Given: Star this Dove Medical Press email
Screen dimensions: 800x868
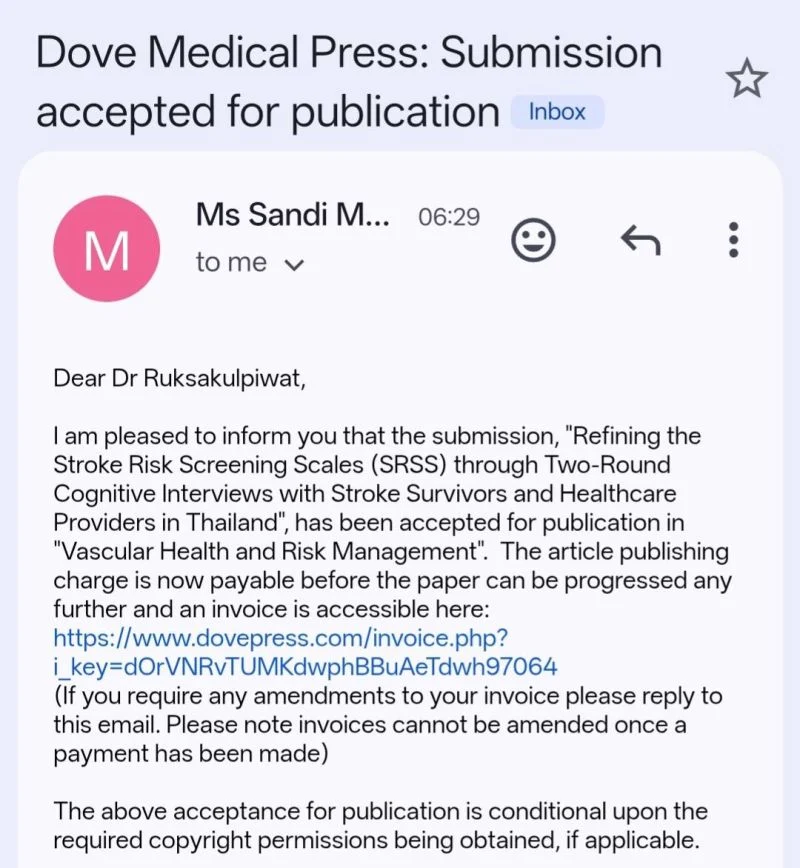Looking at the screenshot, I should 748,78.
